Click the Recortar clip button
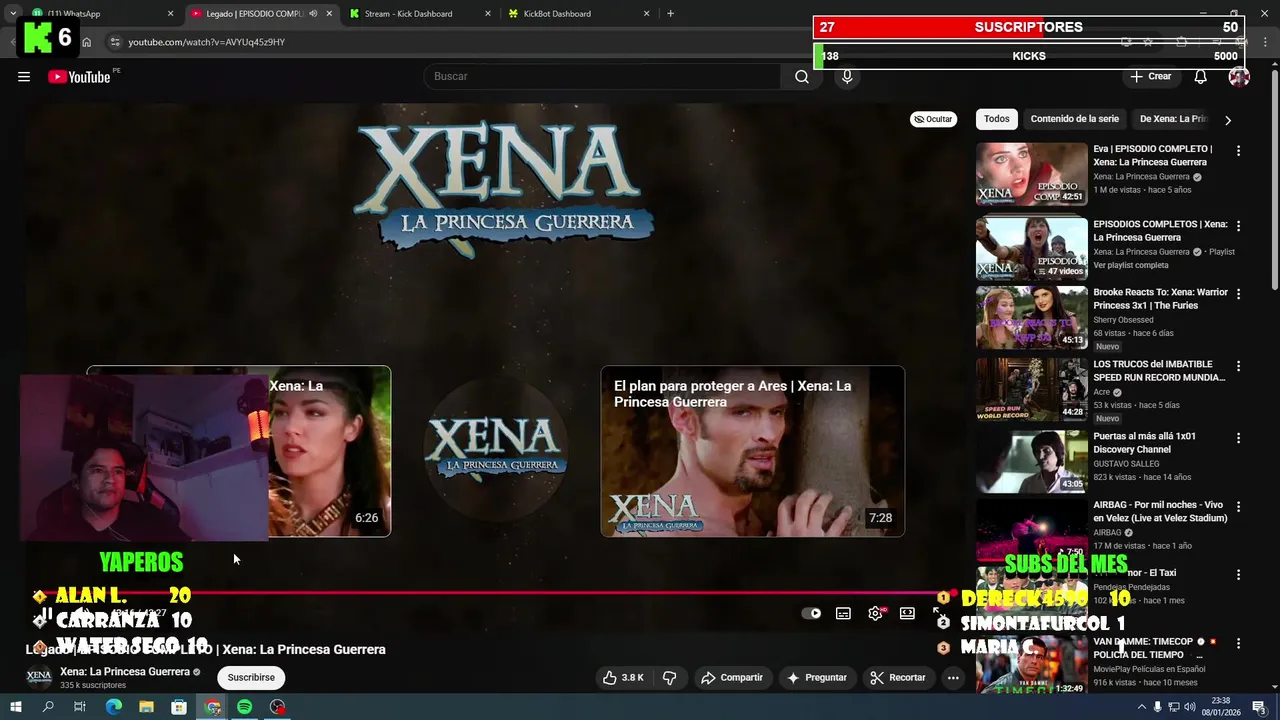 coord(898,678)
